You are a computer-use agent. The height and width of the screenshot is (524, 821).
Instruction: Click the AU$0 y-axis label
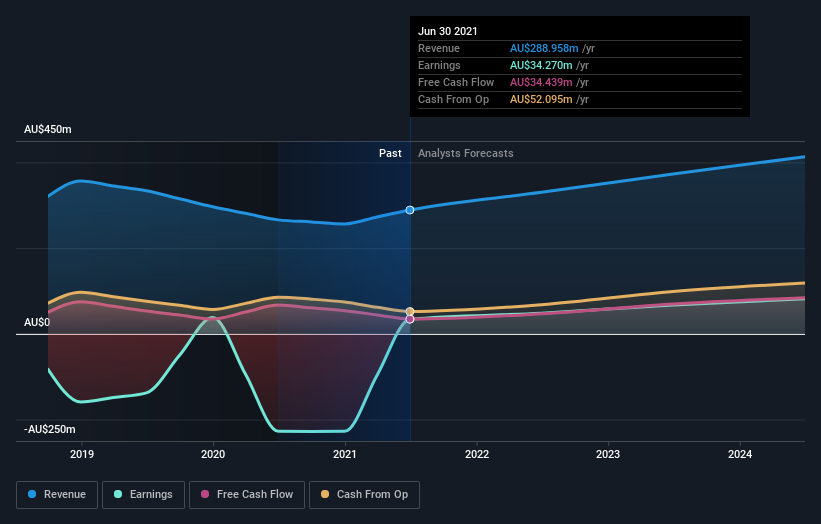[x=37, y=322]
